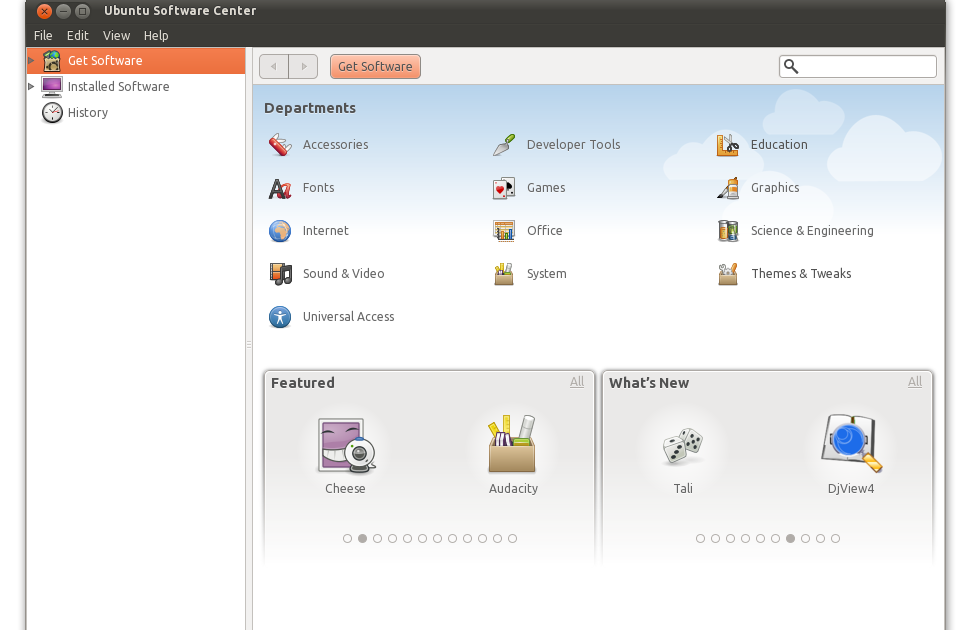Image resolution: width=970 pixels, height=630 pixels.
Task: Open the Internet department
Action: click(x=325, y=231)
